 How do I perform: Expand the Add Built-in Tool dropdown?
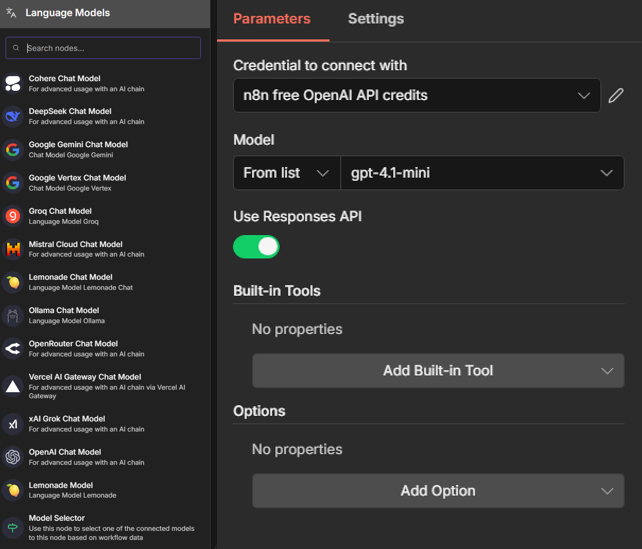click(438, 371)
